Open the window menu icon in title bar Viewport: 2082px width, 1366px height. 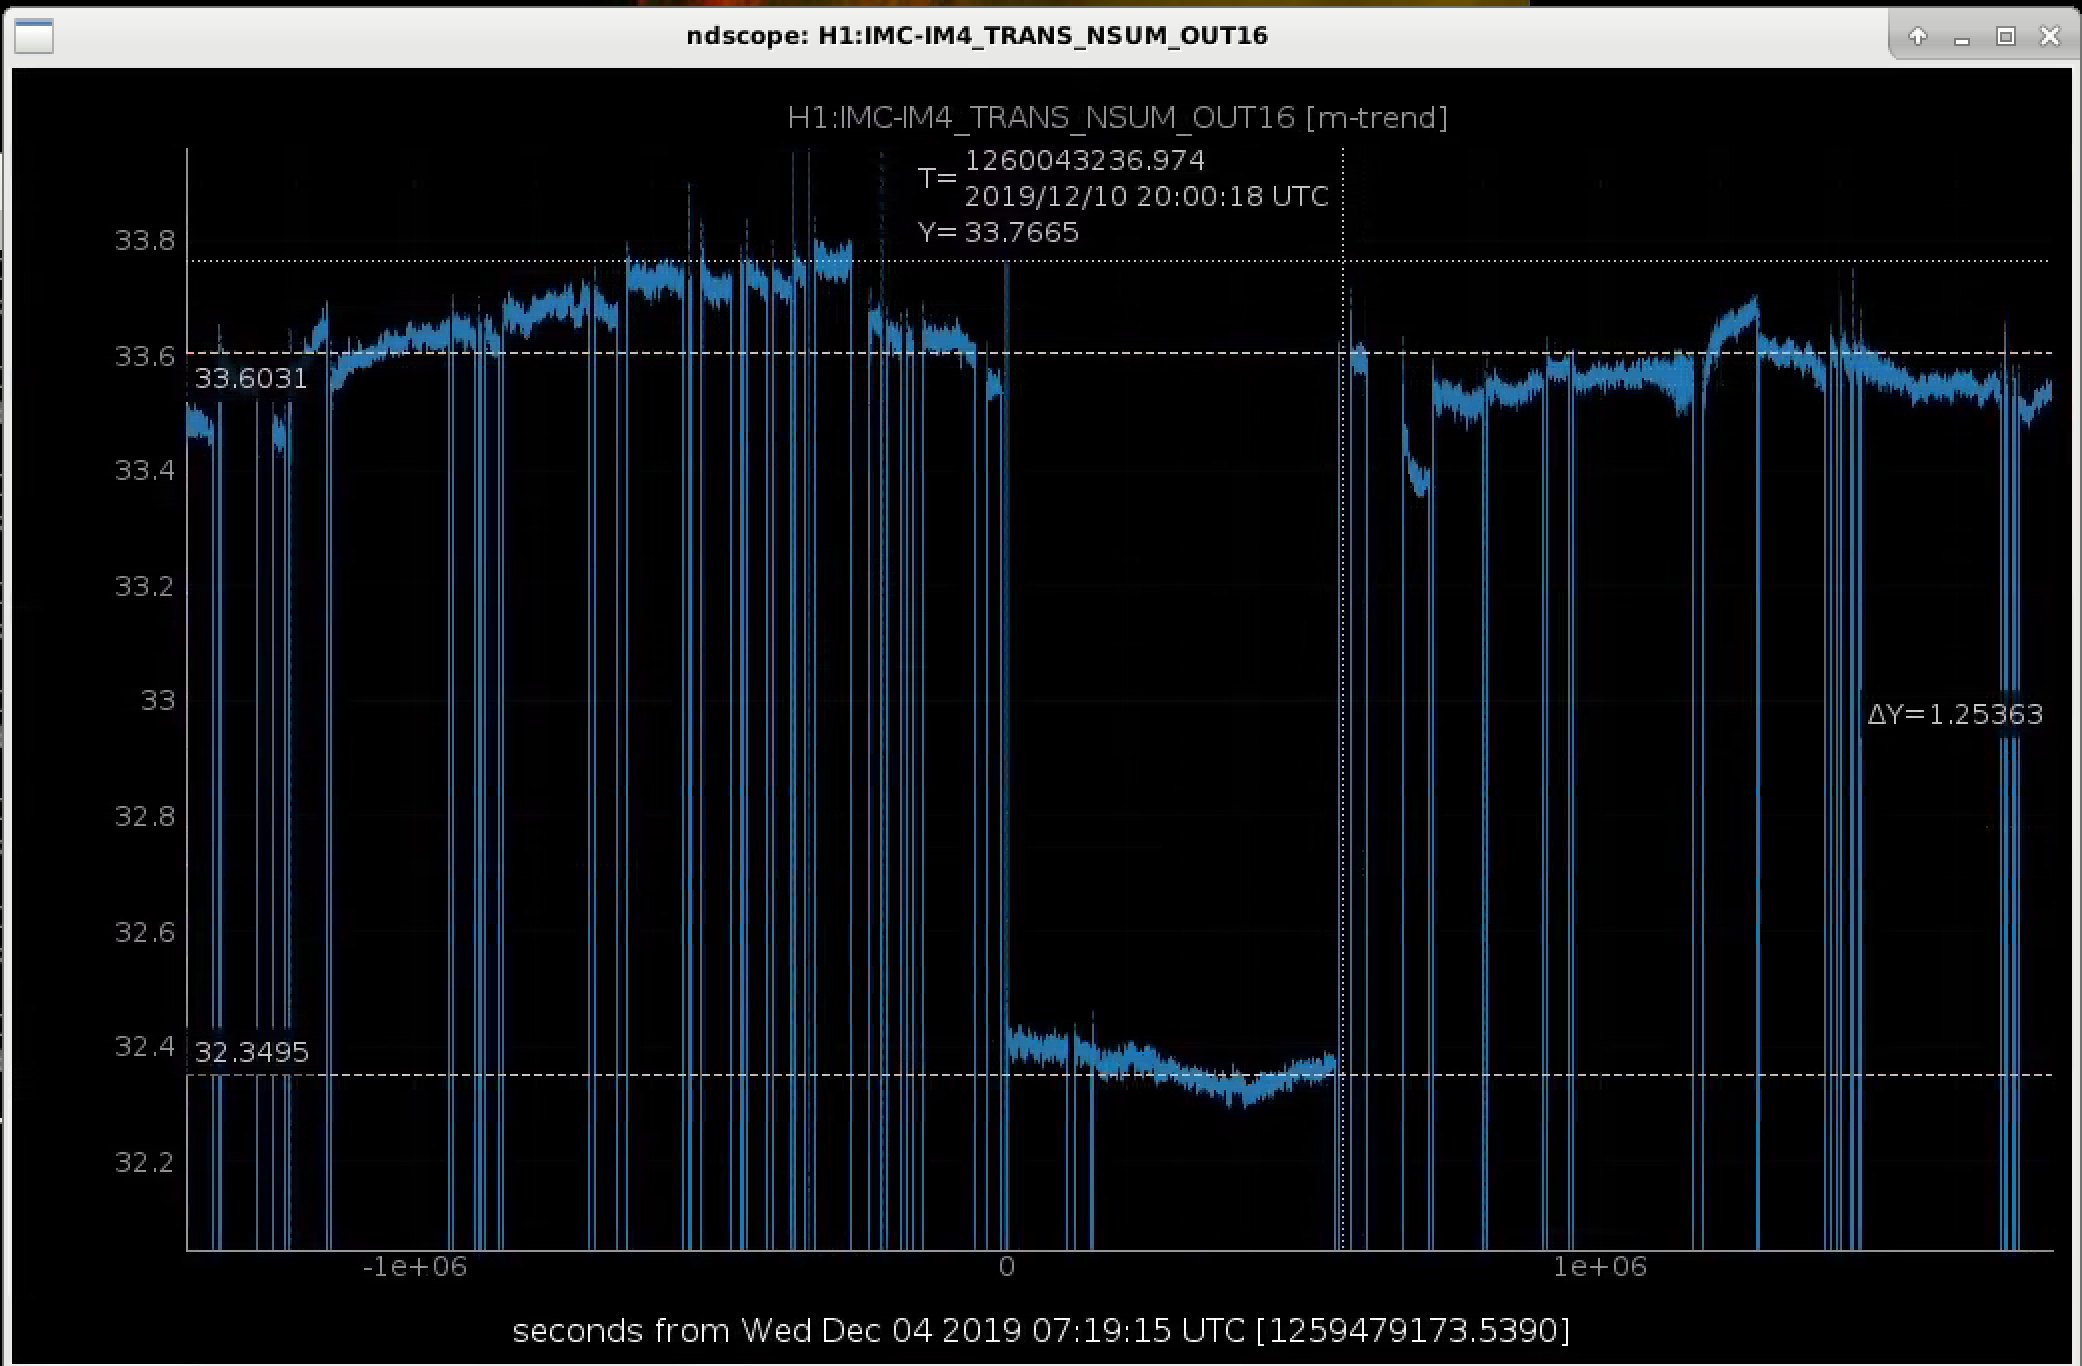tap(34, 37)
